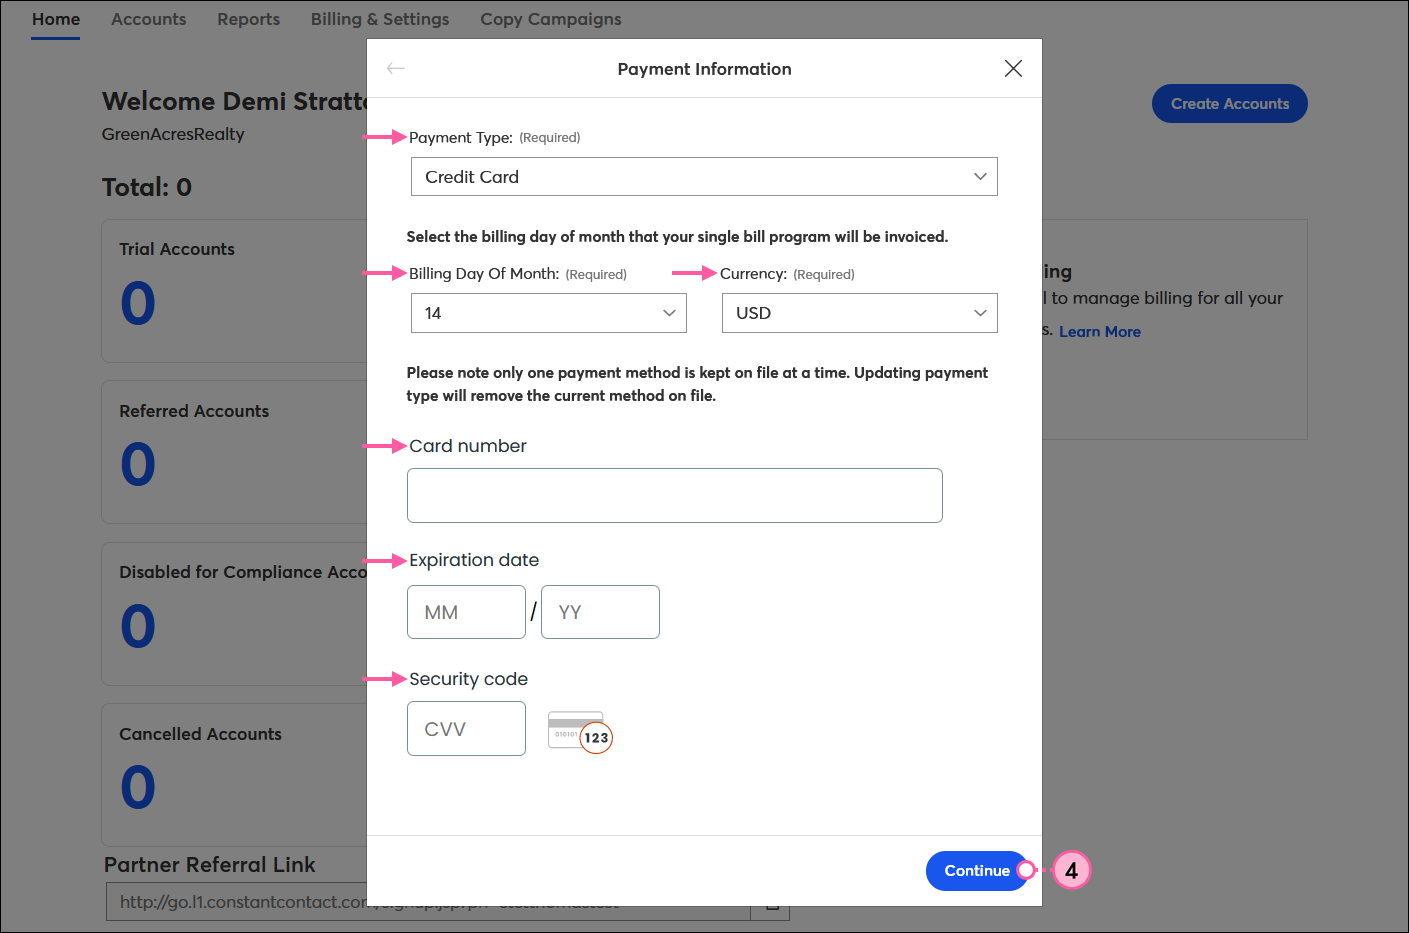Image resolution: width=1409 pixels, height=933 pixels.
Task: Follow the Learn More link
Action: point(1100,332)
